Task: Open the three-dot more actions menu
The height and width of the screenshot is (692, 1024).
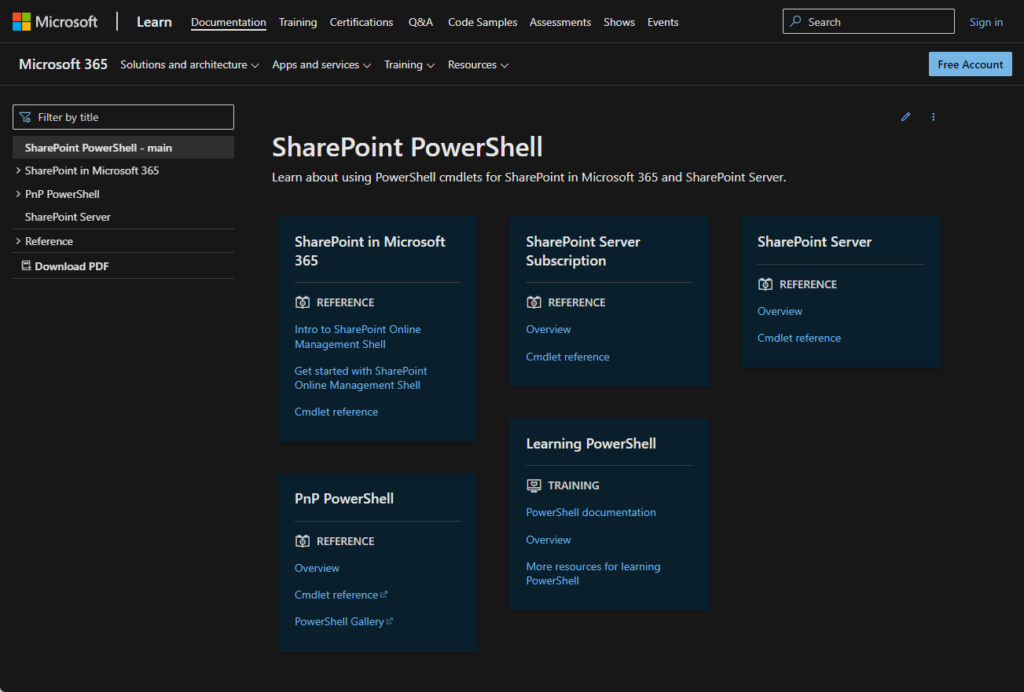Action: 933,117
